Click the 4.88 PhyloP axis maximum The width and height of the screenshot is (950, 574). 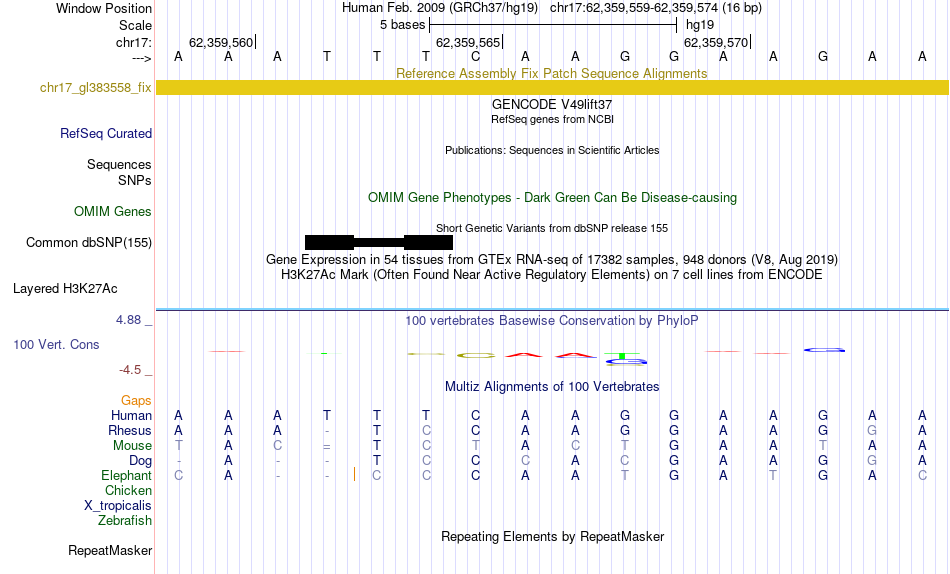128,320
